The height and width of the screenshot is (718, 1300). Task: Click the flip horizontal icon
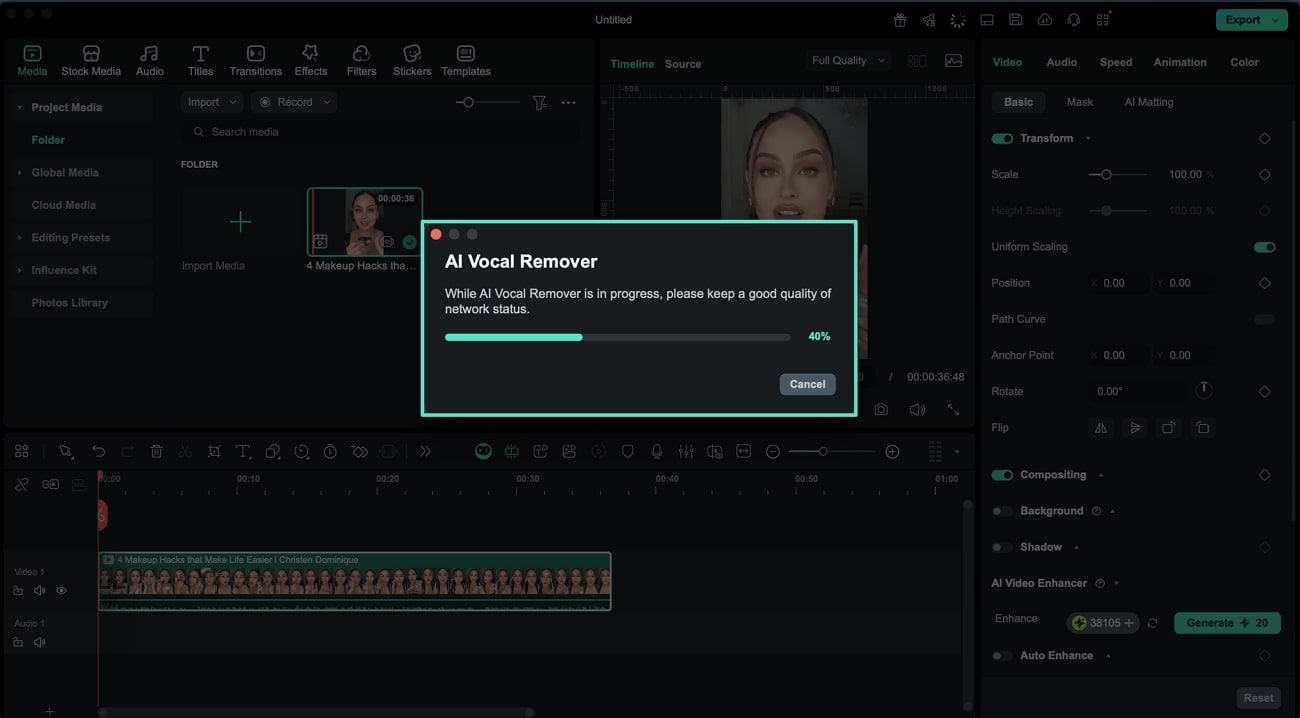(1101, 428)
